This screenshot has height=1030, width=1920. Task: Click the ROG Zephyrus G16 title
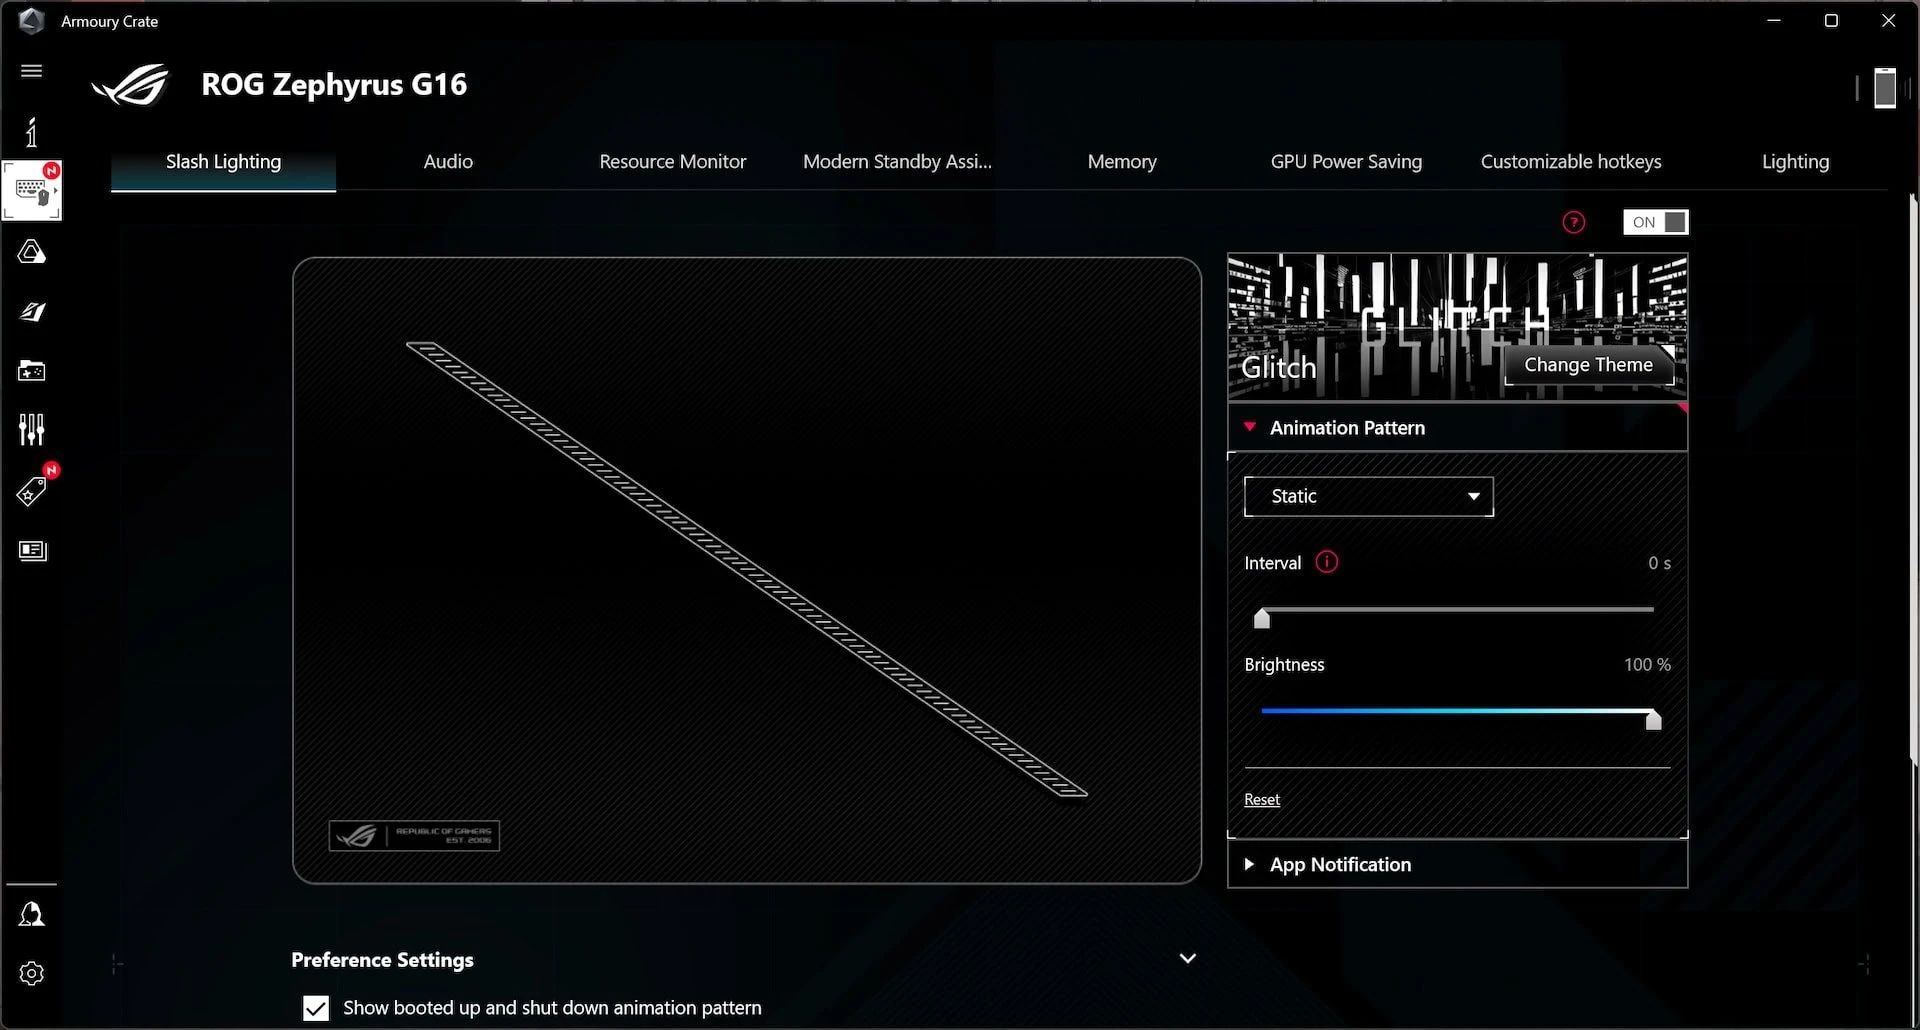tap(334, 85)
